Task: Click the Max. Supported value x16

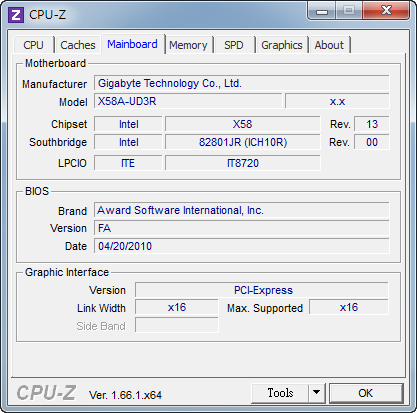Action: [x=349, y=307]
